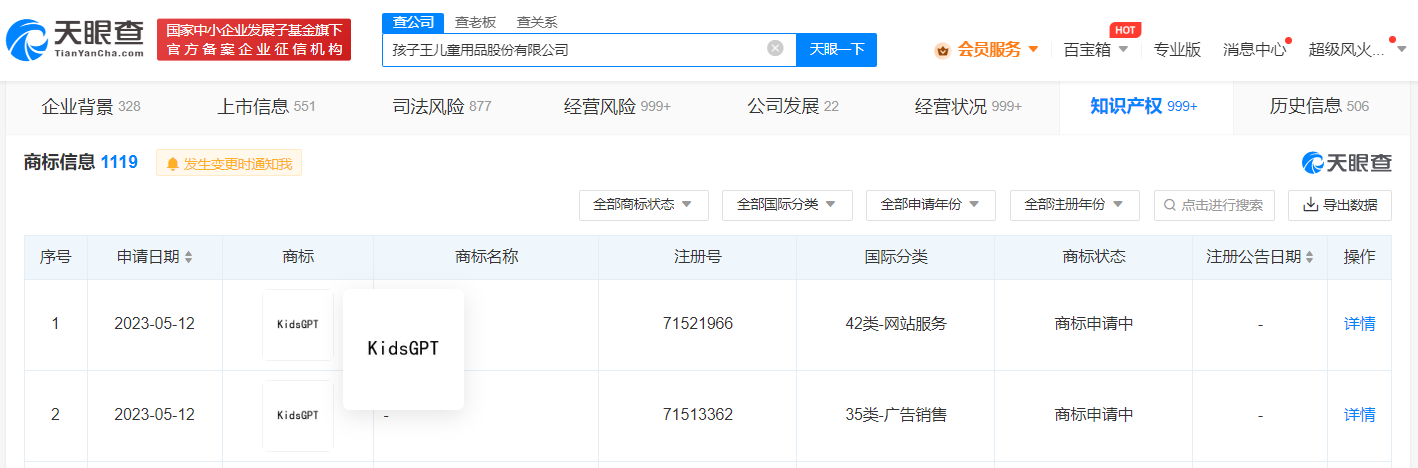Click the 42类-网站服务 cell

pos(896,324)
